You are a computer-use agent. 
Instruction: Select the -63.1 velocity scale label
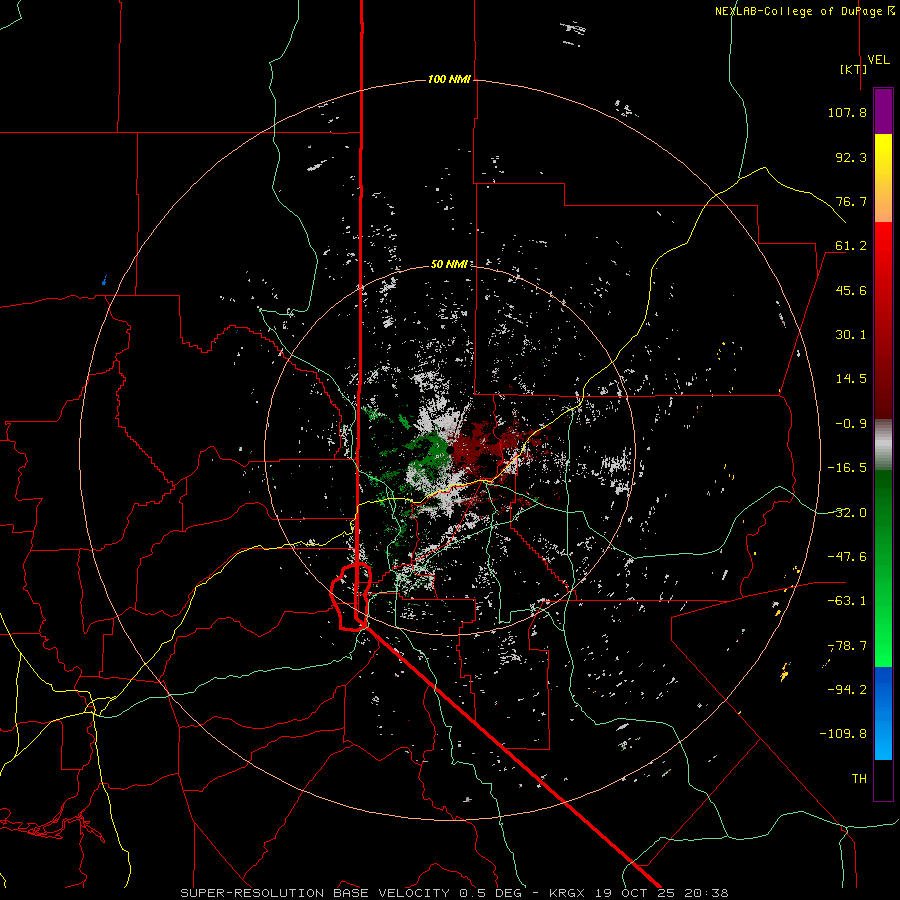click(847, 601)
